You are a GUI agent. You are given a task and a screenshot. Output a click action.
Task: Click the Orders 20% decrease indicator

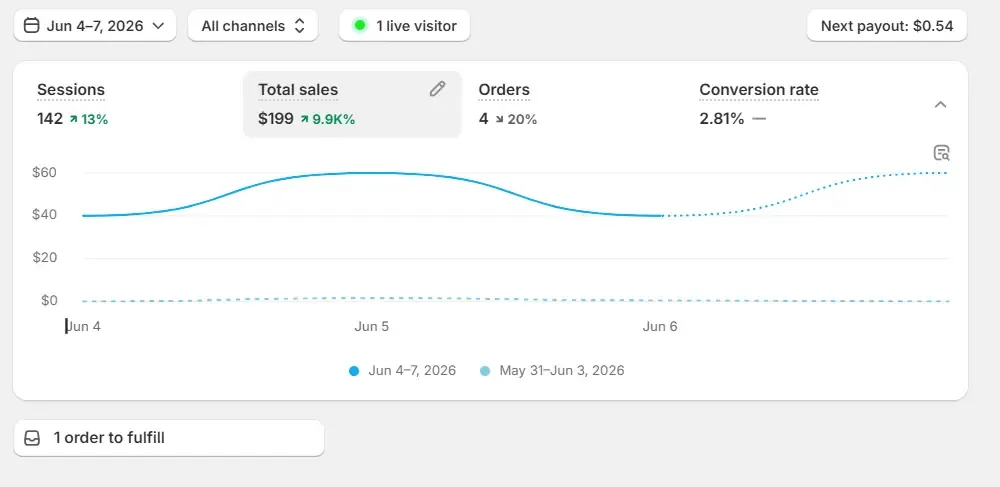point(515,119)
